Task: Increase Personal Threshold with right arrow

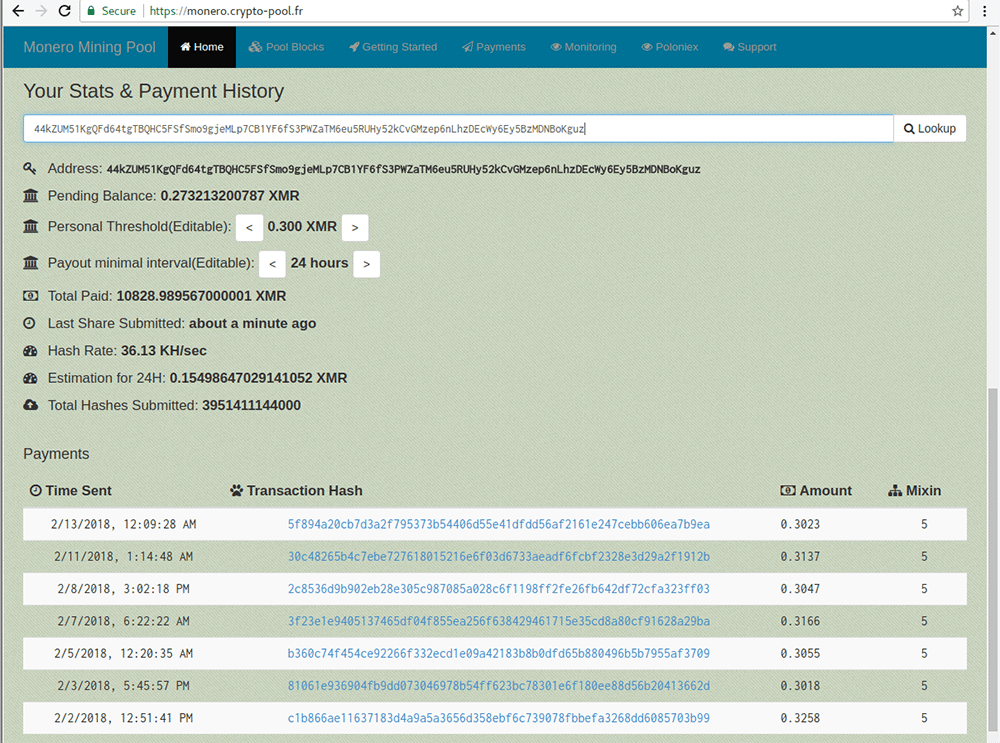Action: 354,227
